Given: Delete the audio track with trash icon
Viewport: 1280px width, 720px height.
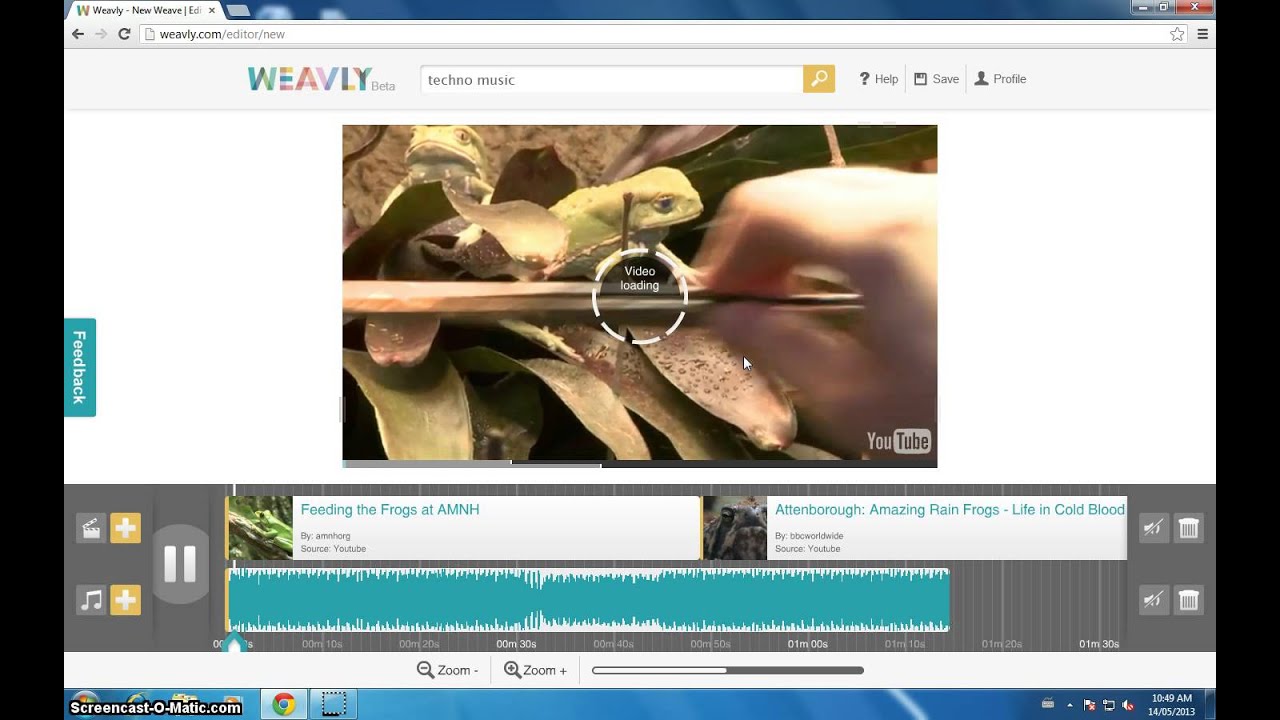Looking at the screenshot, I should (1188, 600).
